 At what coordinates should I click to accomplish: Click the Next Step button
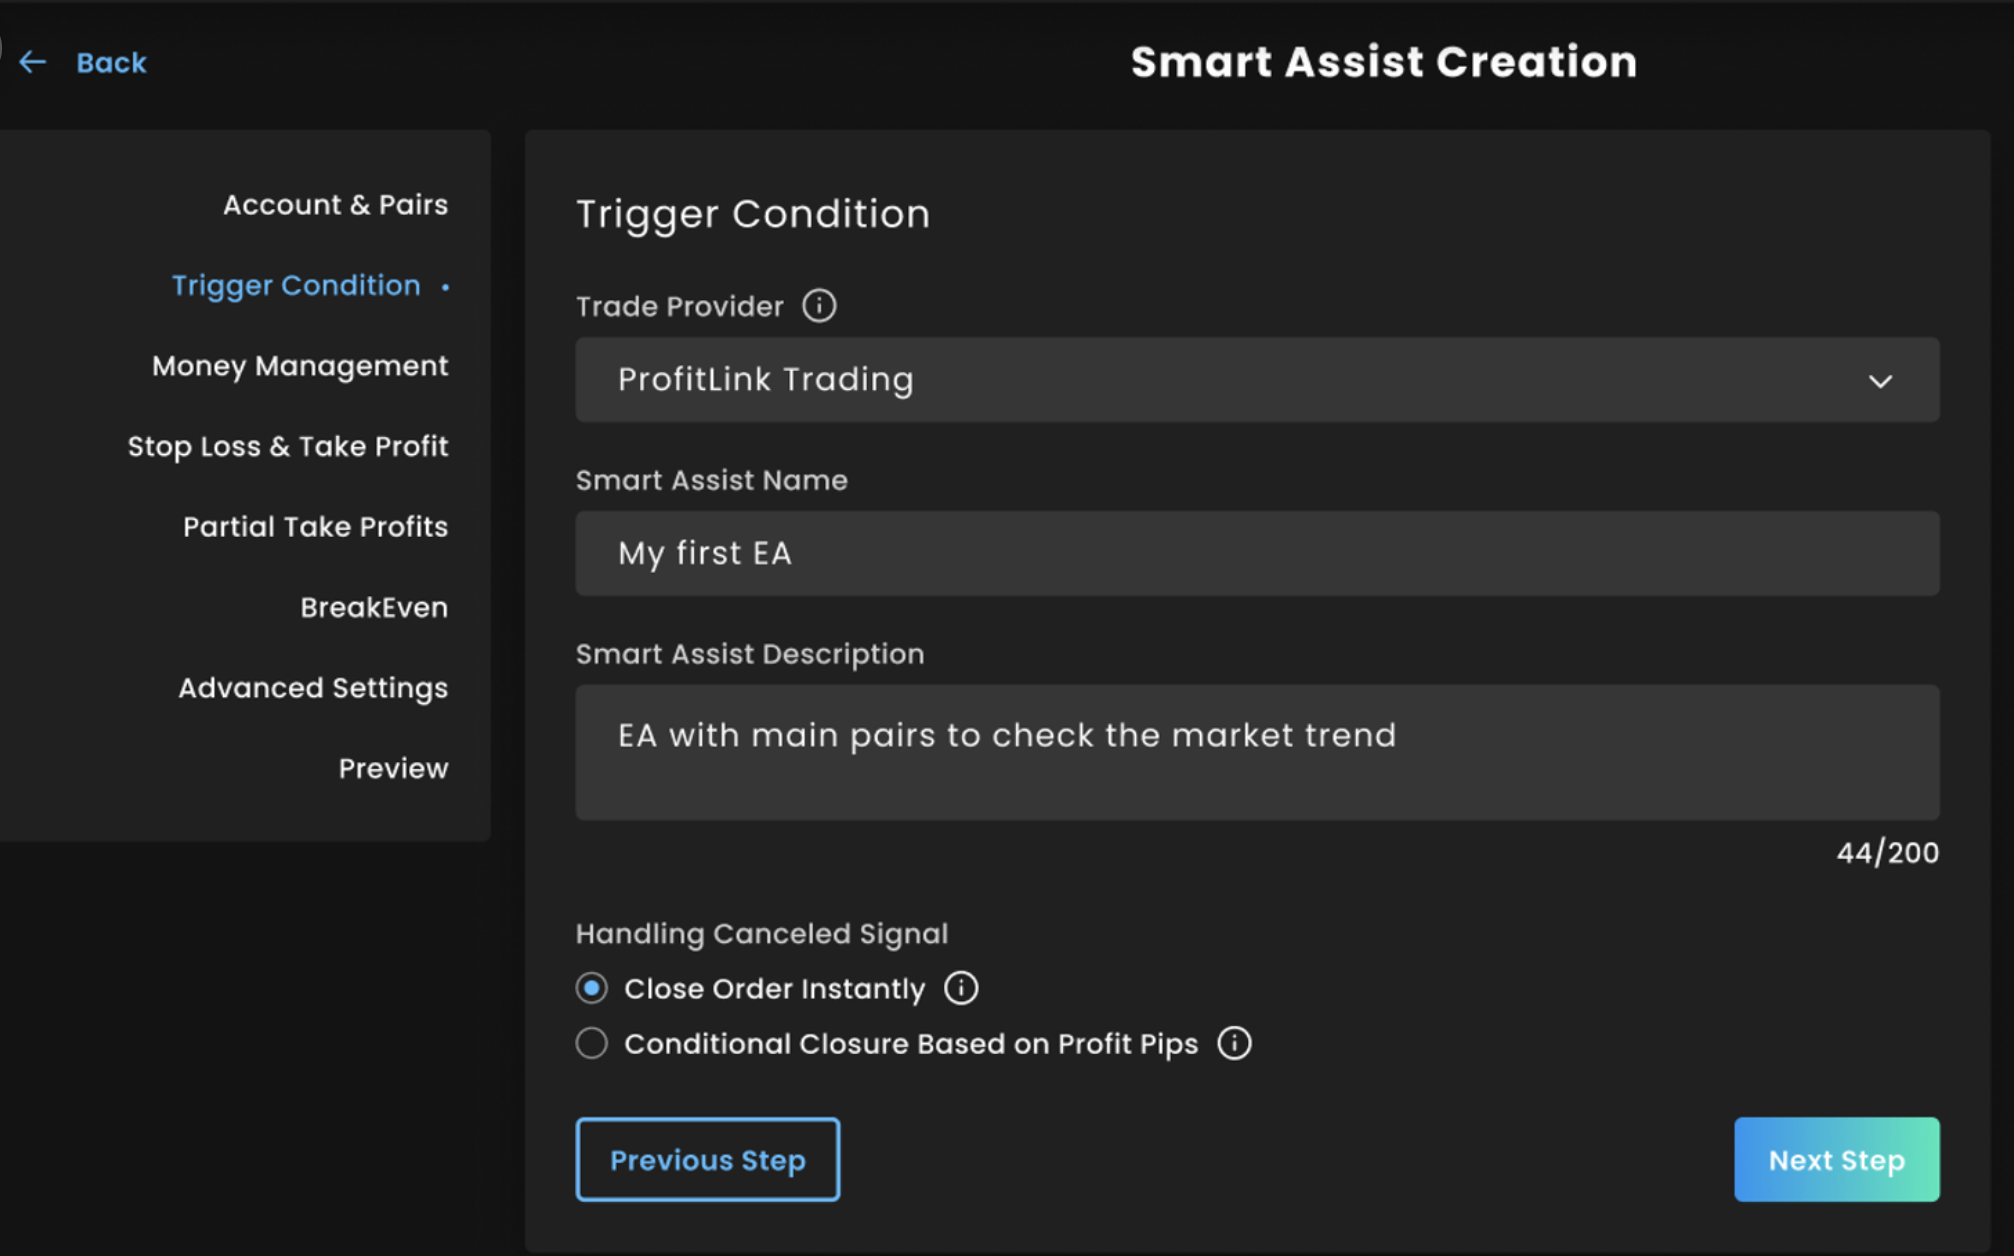(1836, 1160)
